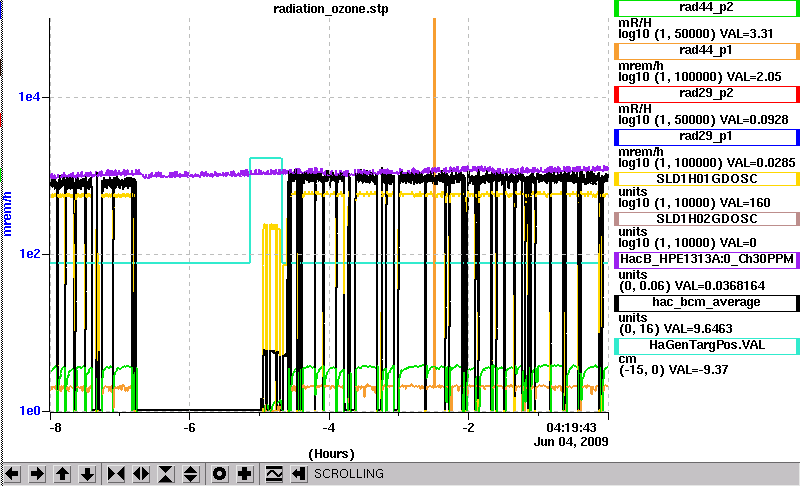
Task: Click the cm units label
Action: click(x=628, y=359)
